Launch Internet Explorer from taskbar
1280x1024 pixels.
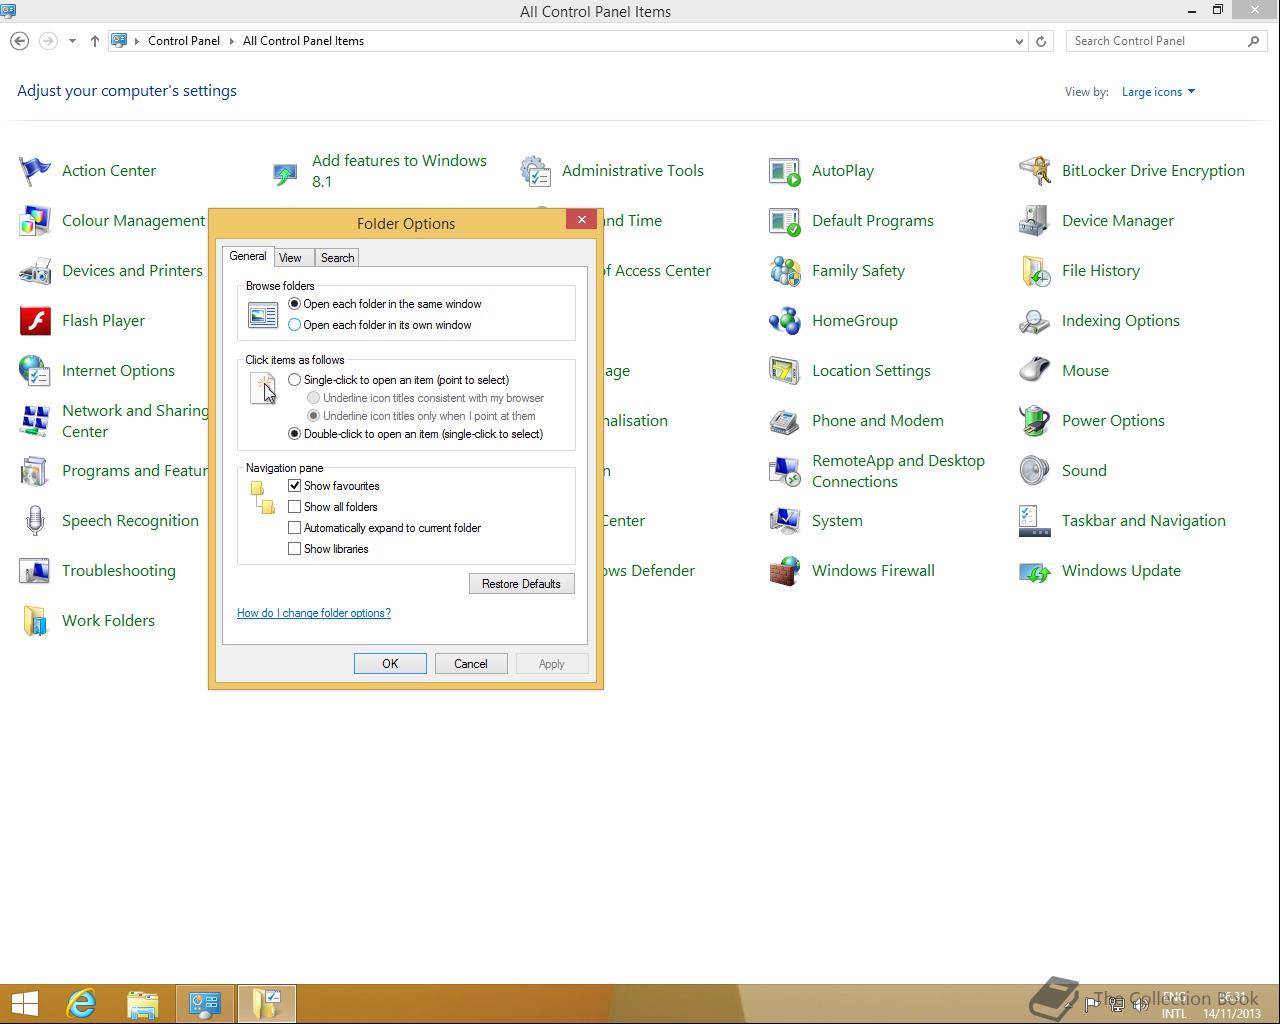[81, 1004]
